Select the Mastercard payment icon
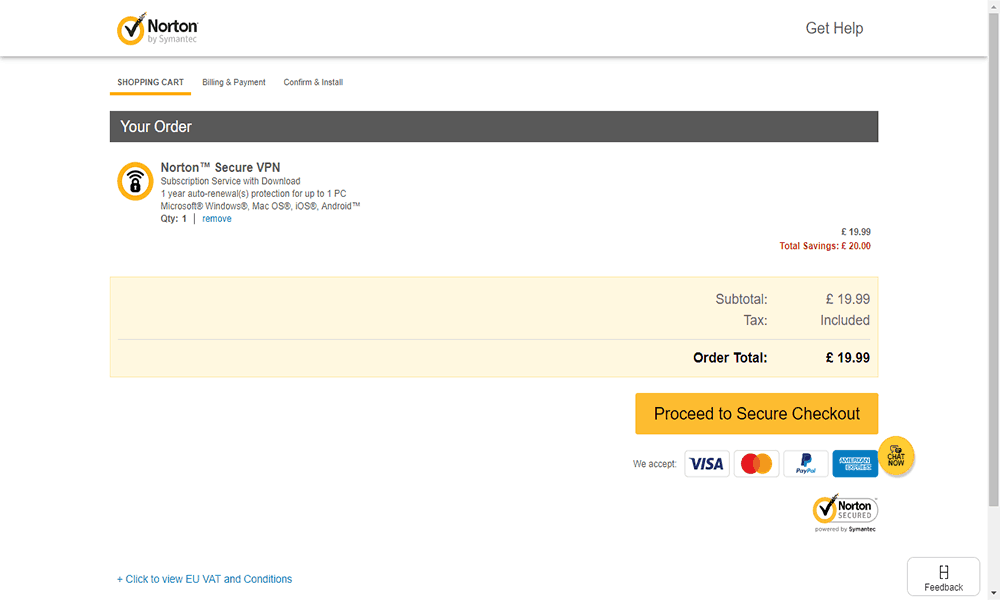Image resolution: width=1000 pixels, height=600 pixels. coord(757,464)
